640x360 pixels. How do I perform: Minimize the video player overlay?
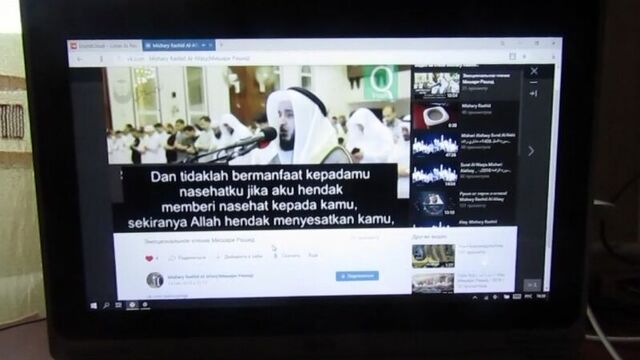(533, 82)
